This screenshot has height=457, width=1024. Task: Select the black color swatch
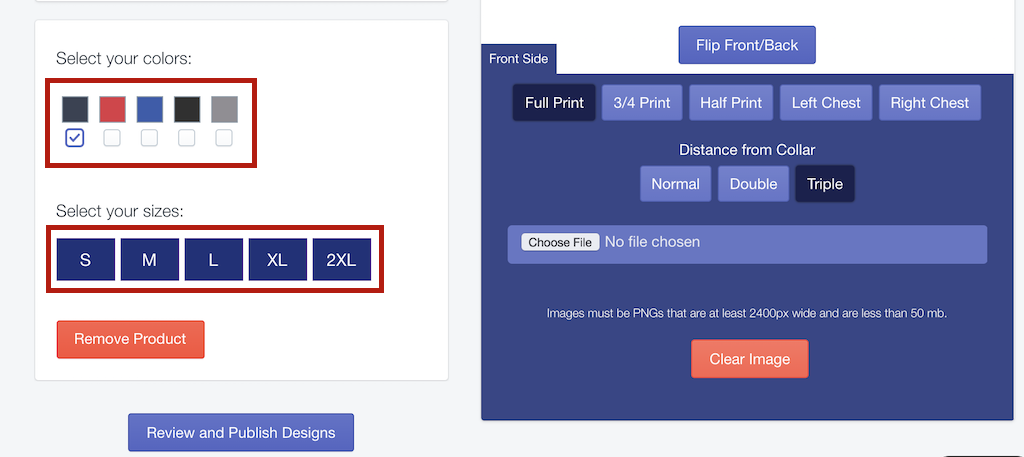coord(187,110)
